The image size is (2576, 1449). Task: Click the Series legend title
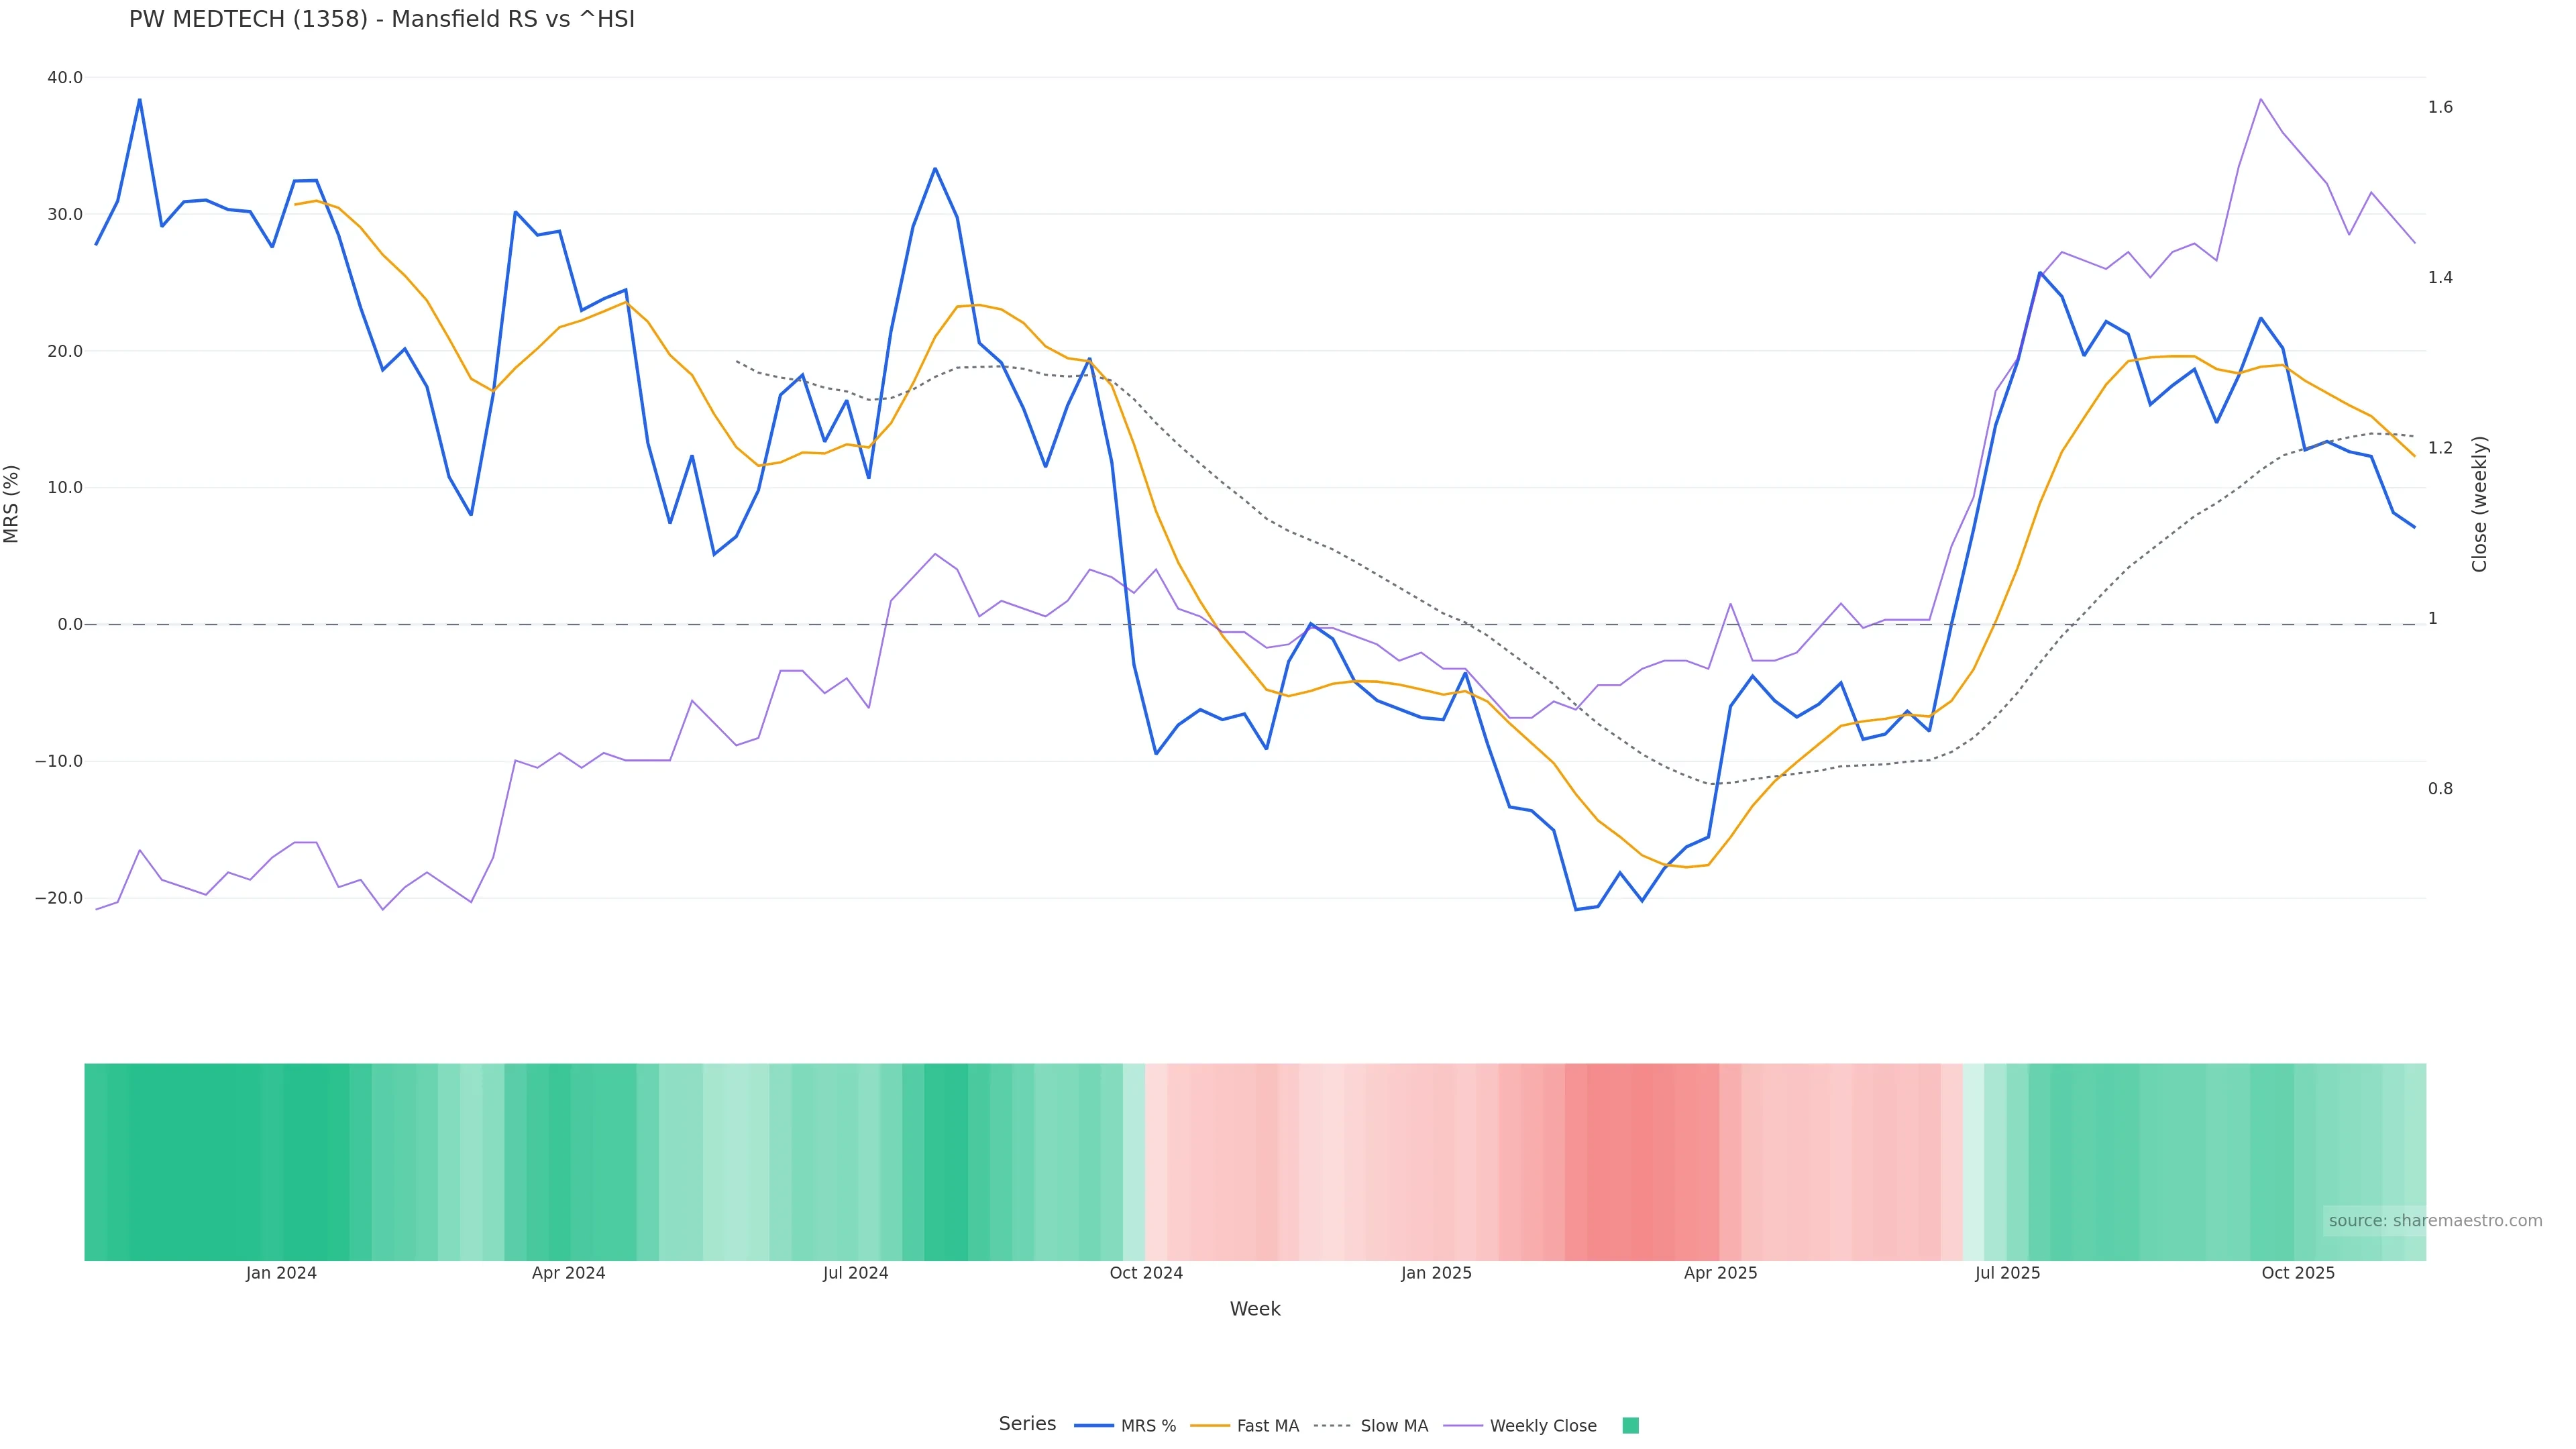1027,1424
